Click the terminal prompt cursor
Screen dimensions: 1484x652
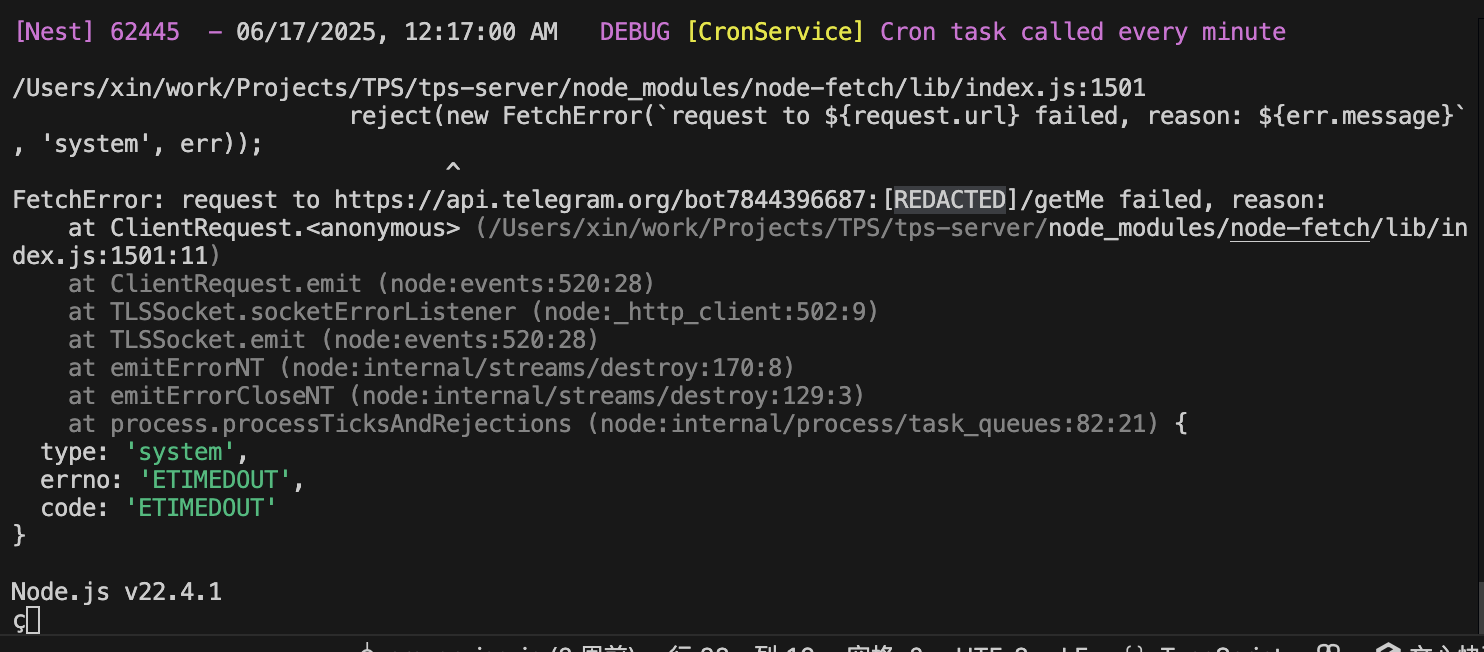coord(33,621)
